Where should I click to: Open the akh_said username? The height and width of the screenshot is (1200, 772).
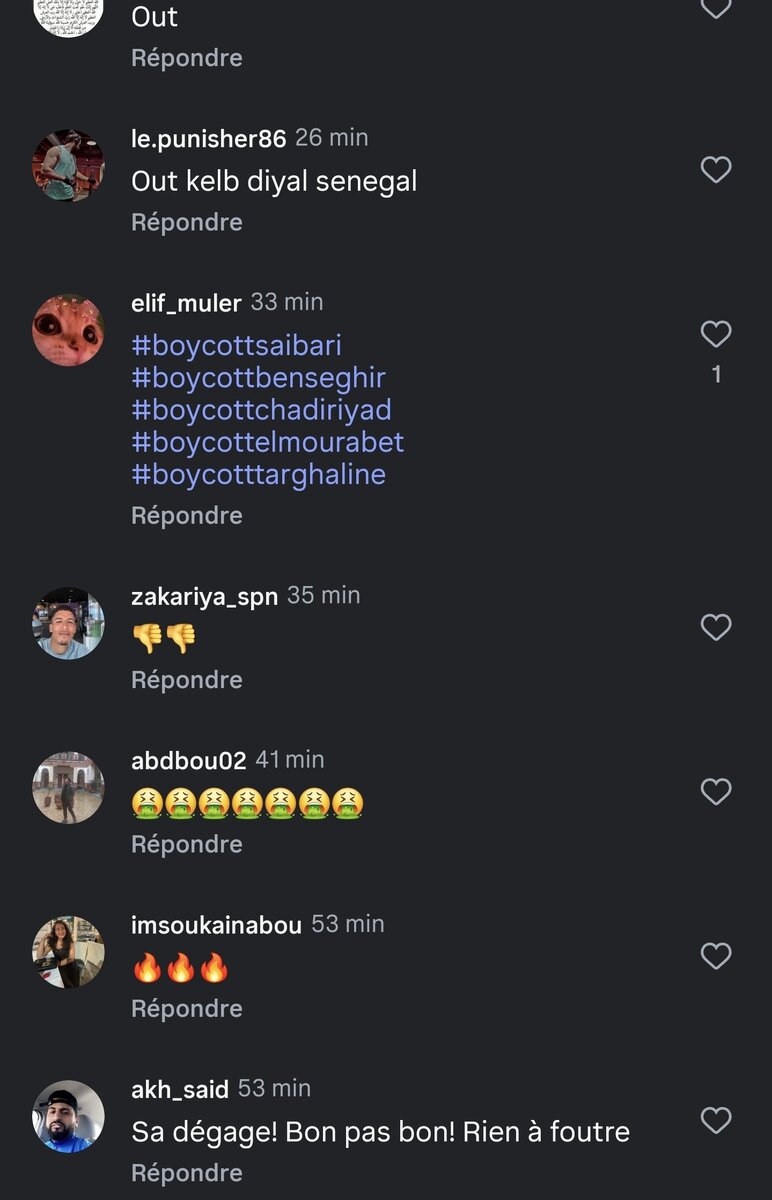(180, 1089)
